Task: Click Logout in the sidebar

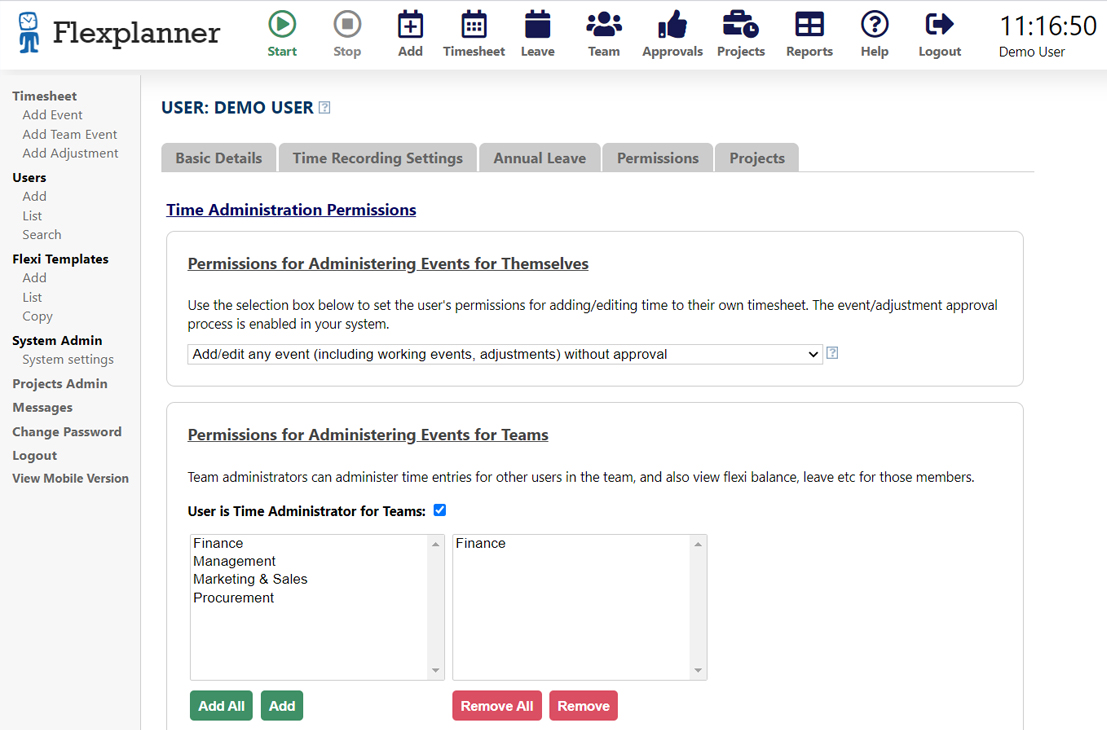Action: 35,455
